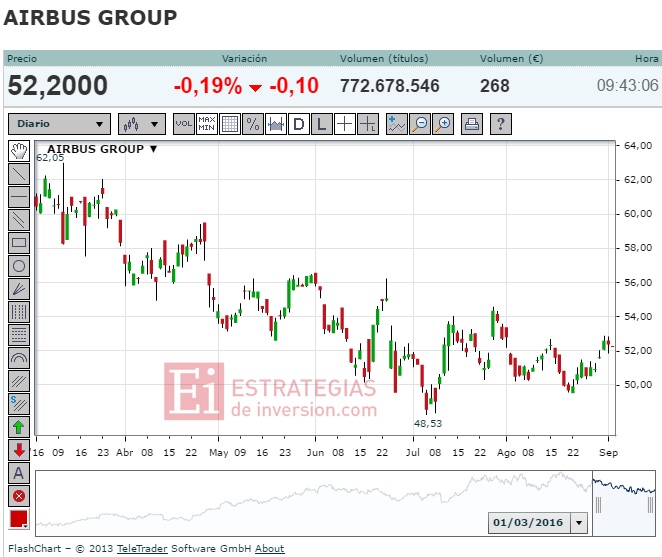The height and width of the screenshot is (557, 662).
Task: Expand the AIRBUS GROUP series menu
Action: (x=153, y=149)
